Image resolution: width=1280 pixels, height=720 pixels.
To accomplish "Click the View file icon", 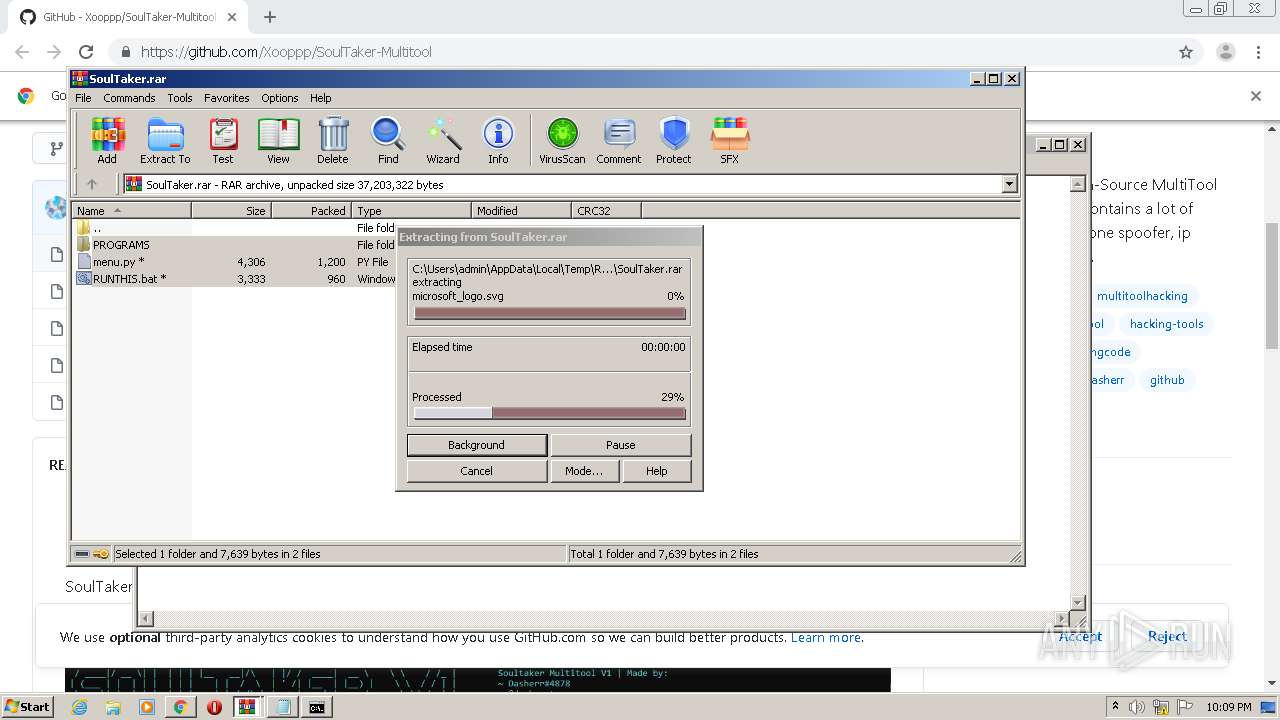I will (278, 140).
